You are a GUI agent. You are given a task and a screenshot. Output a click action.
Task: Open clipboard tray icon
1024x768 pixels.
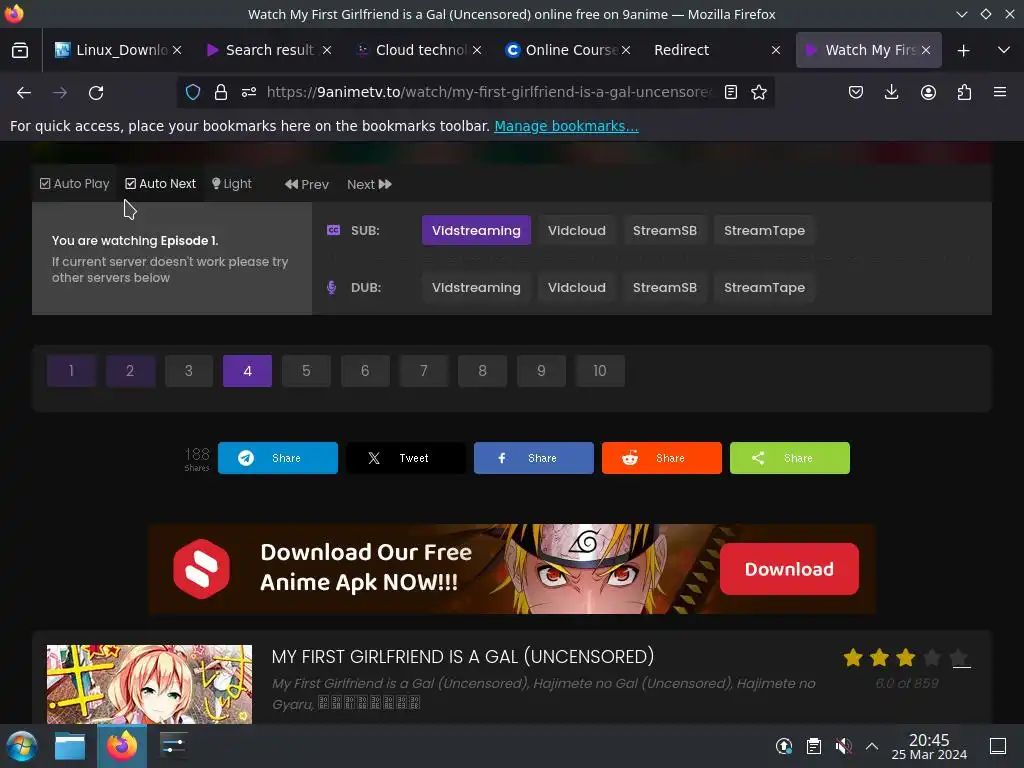(x=814, y=746)
